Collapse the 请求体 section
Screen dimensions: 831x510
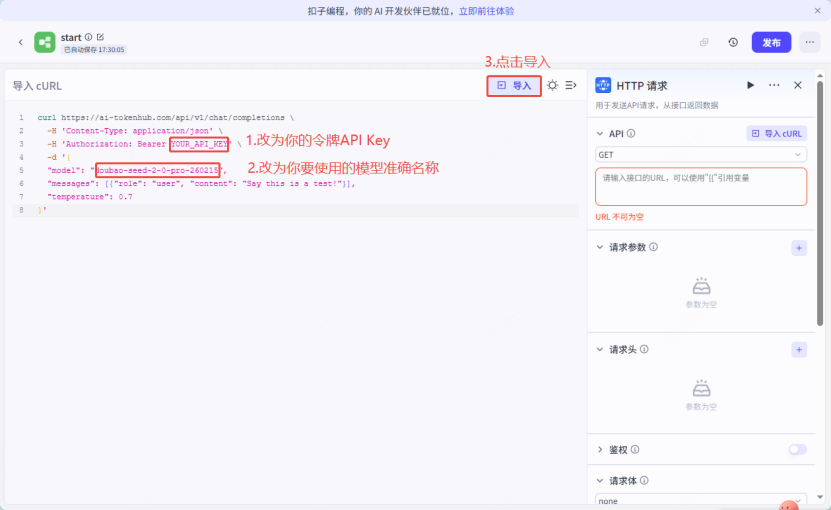[600, 481]
